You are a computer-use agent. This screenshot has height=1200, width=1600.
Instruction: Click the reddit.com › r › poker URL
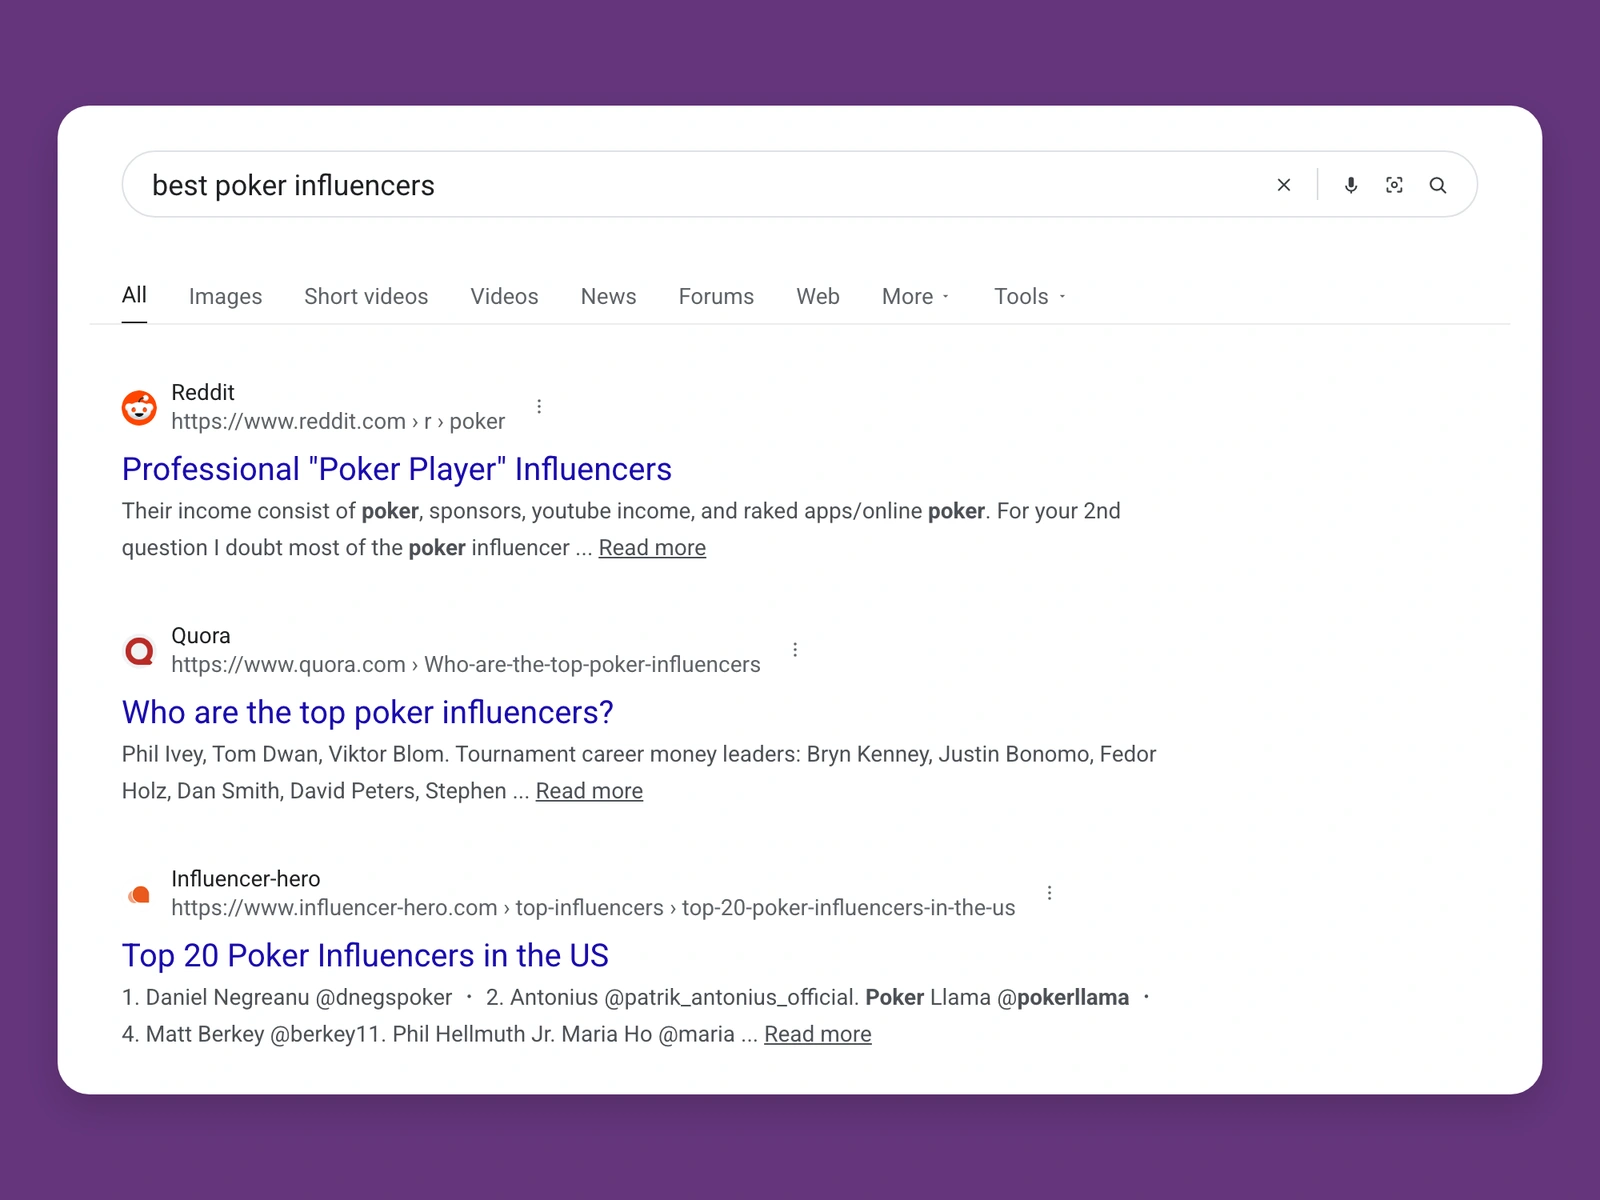(338, 421)
